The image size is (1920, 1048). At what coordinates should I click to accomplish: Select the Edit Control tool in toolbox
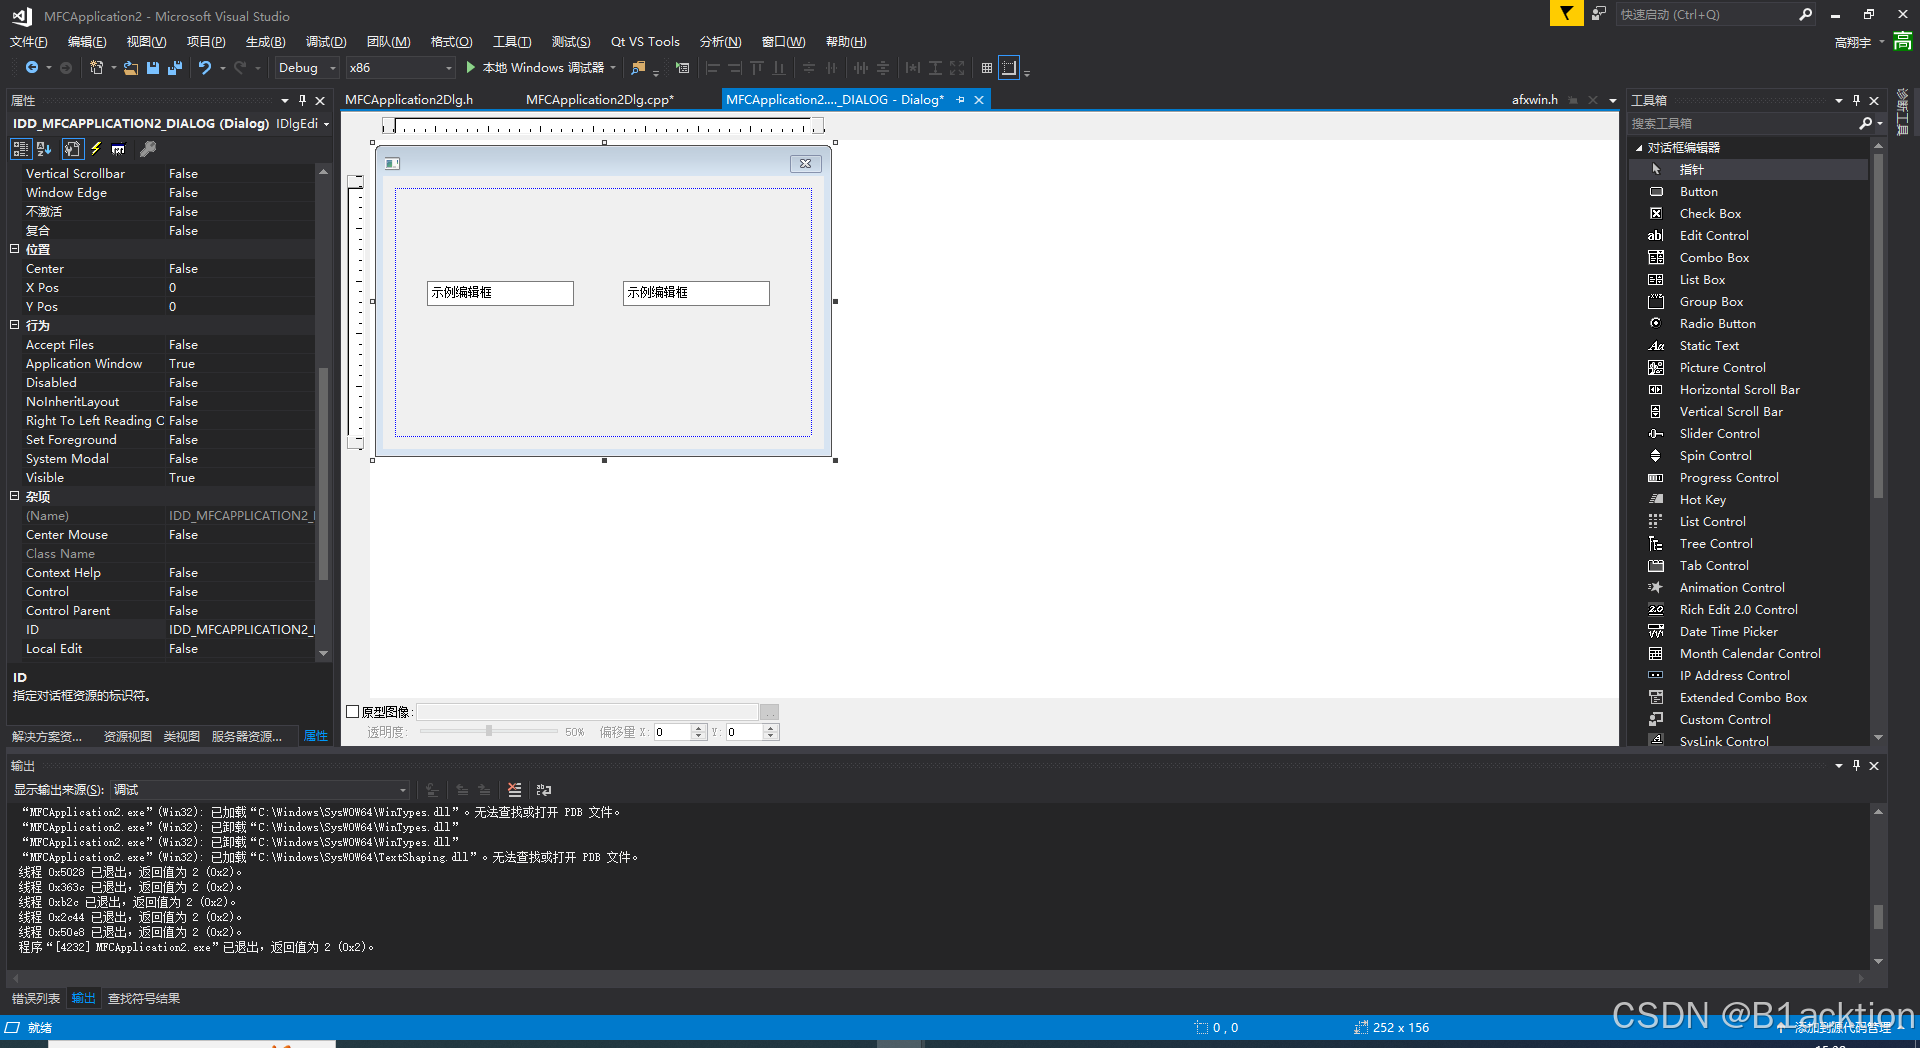pyautogui.click(x=1713, y=235)
